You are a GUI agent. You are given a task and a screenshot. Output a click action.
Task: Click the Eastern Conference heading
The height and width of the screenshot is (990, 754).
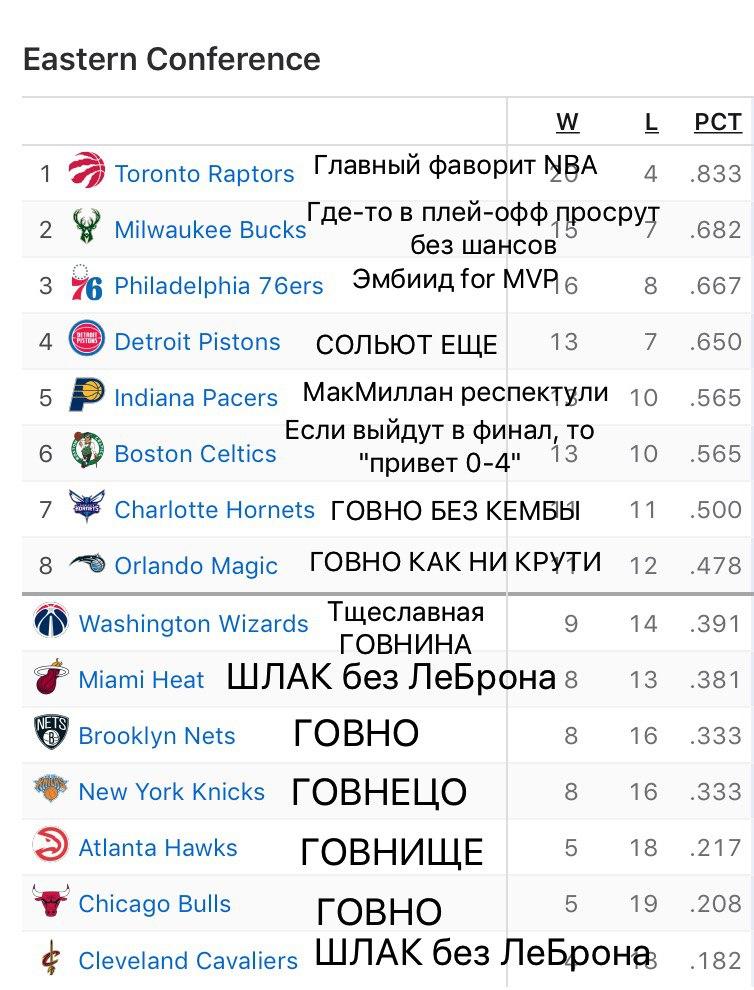click(172, 59)
